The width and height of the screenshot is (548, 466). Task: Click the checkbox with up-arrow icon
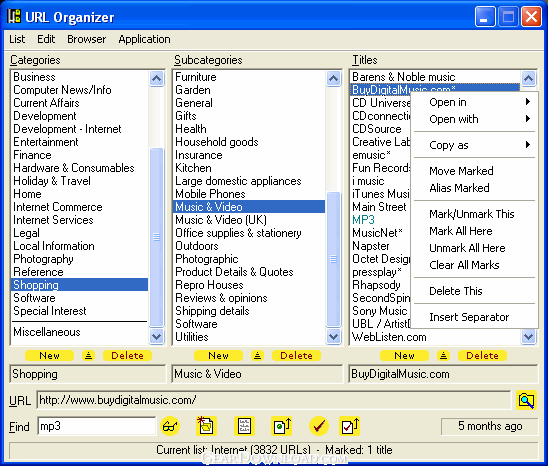pos(349,426)
